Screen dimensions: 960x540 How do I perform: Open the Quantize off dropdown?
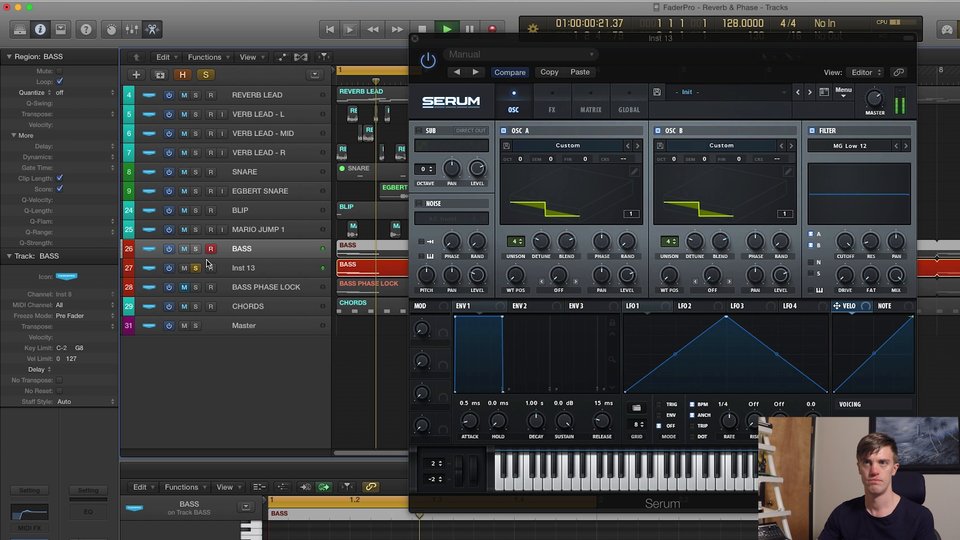click(x=84, y=92)
